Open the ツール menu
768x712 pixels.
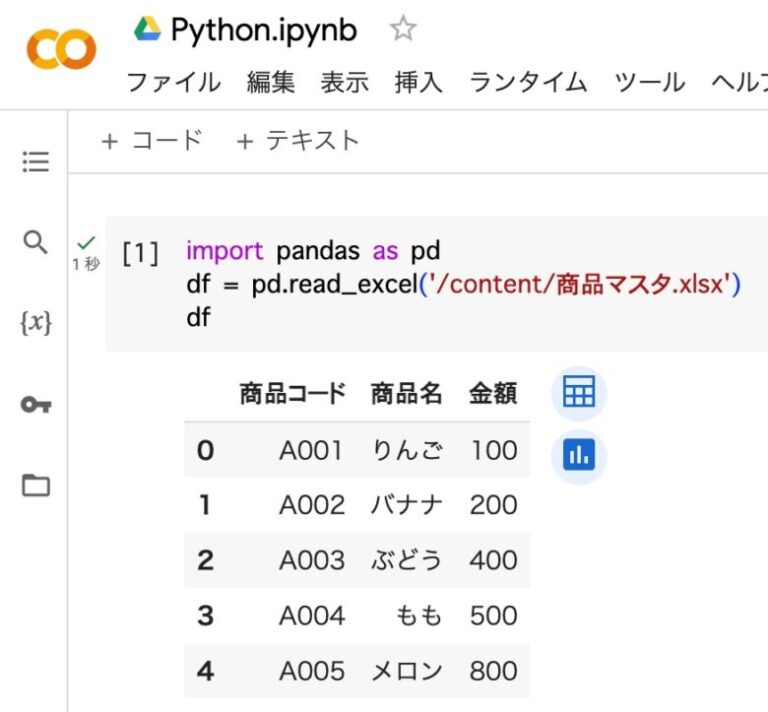(x=649, y=82)
